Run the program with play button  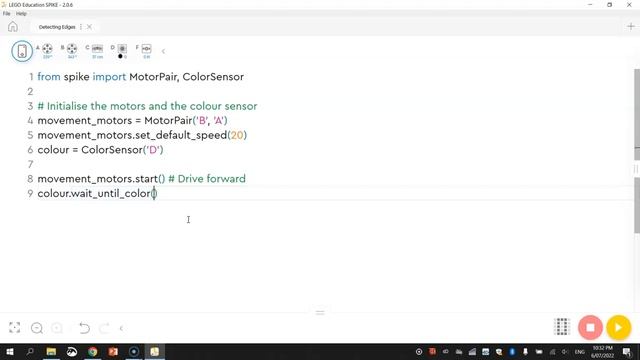pyautogui.click(x=618, y=327)
